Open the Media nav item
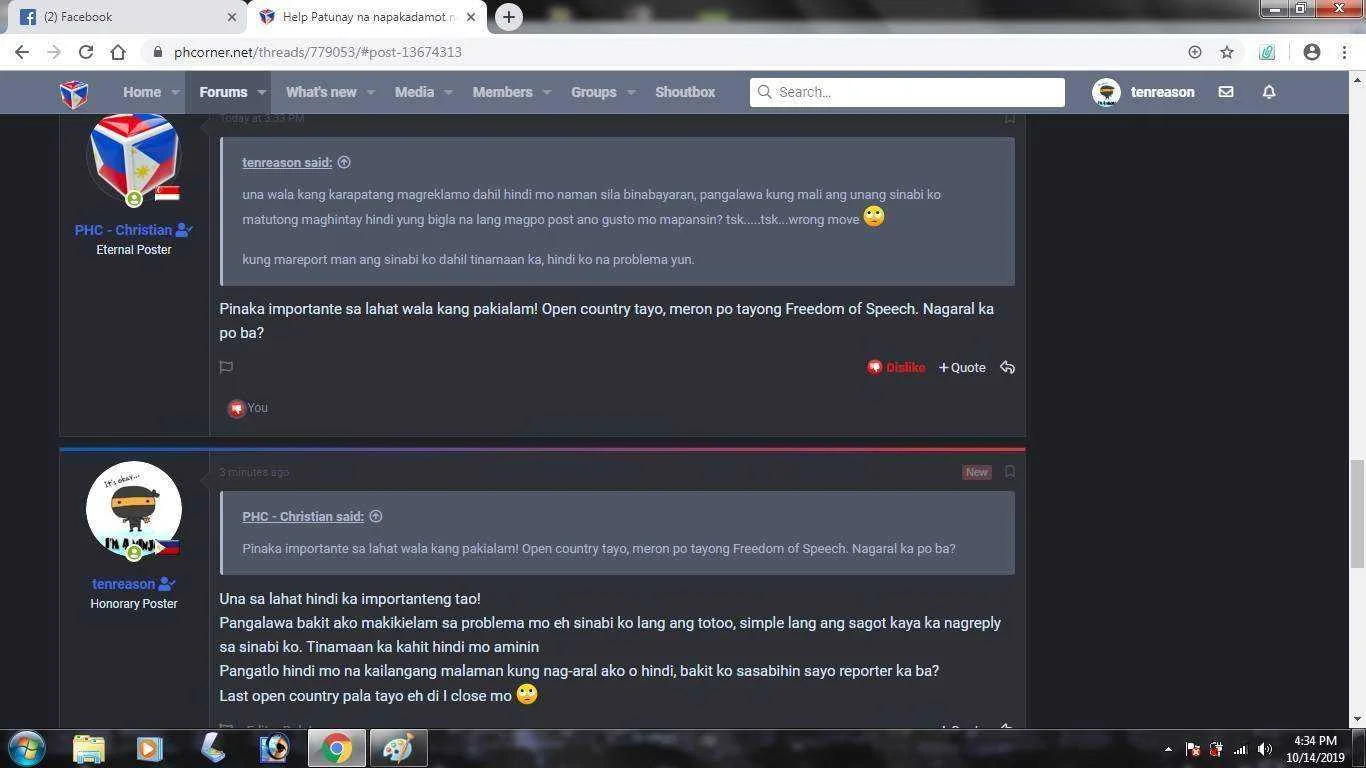1366x768 pixels. click(414, 92)
